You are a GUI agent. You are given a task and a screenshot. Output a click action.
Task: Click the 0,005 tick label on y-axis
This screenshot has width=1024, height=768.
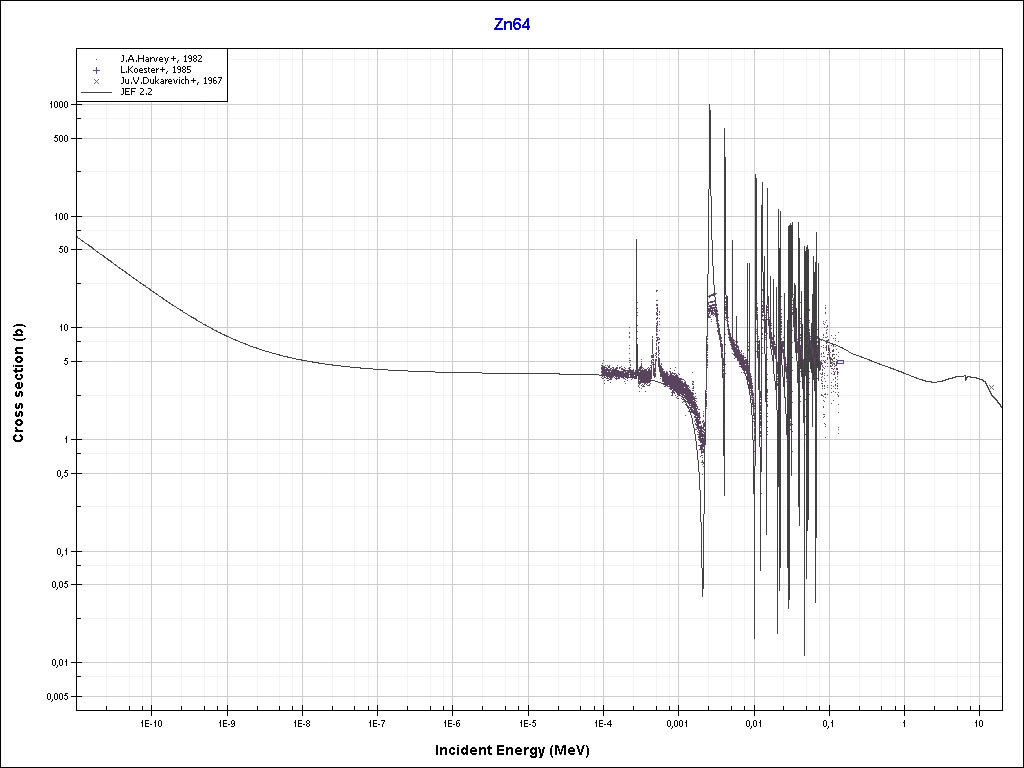(x=54, y=696)
